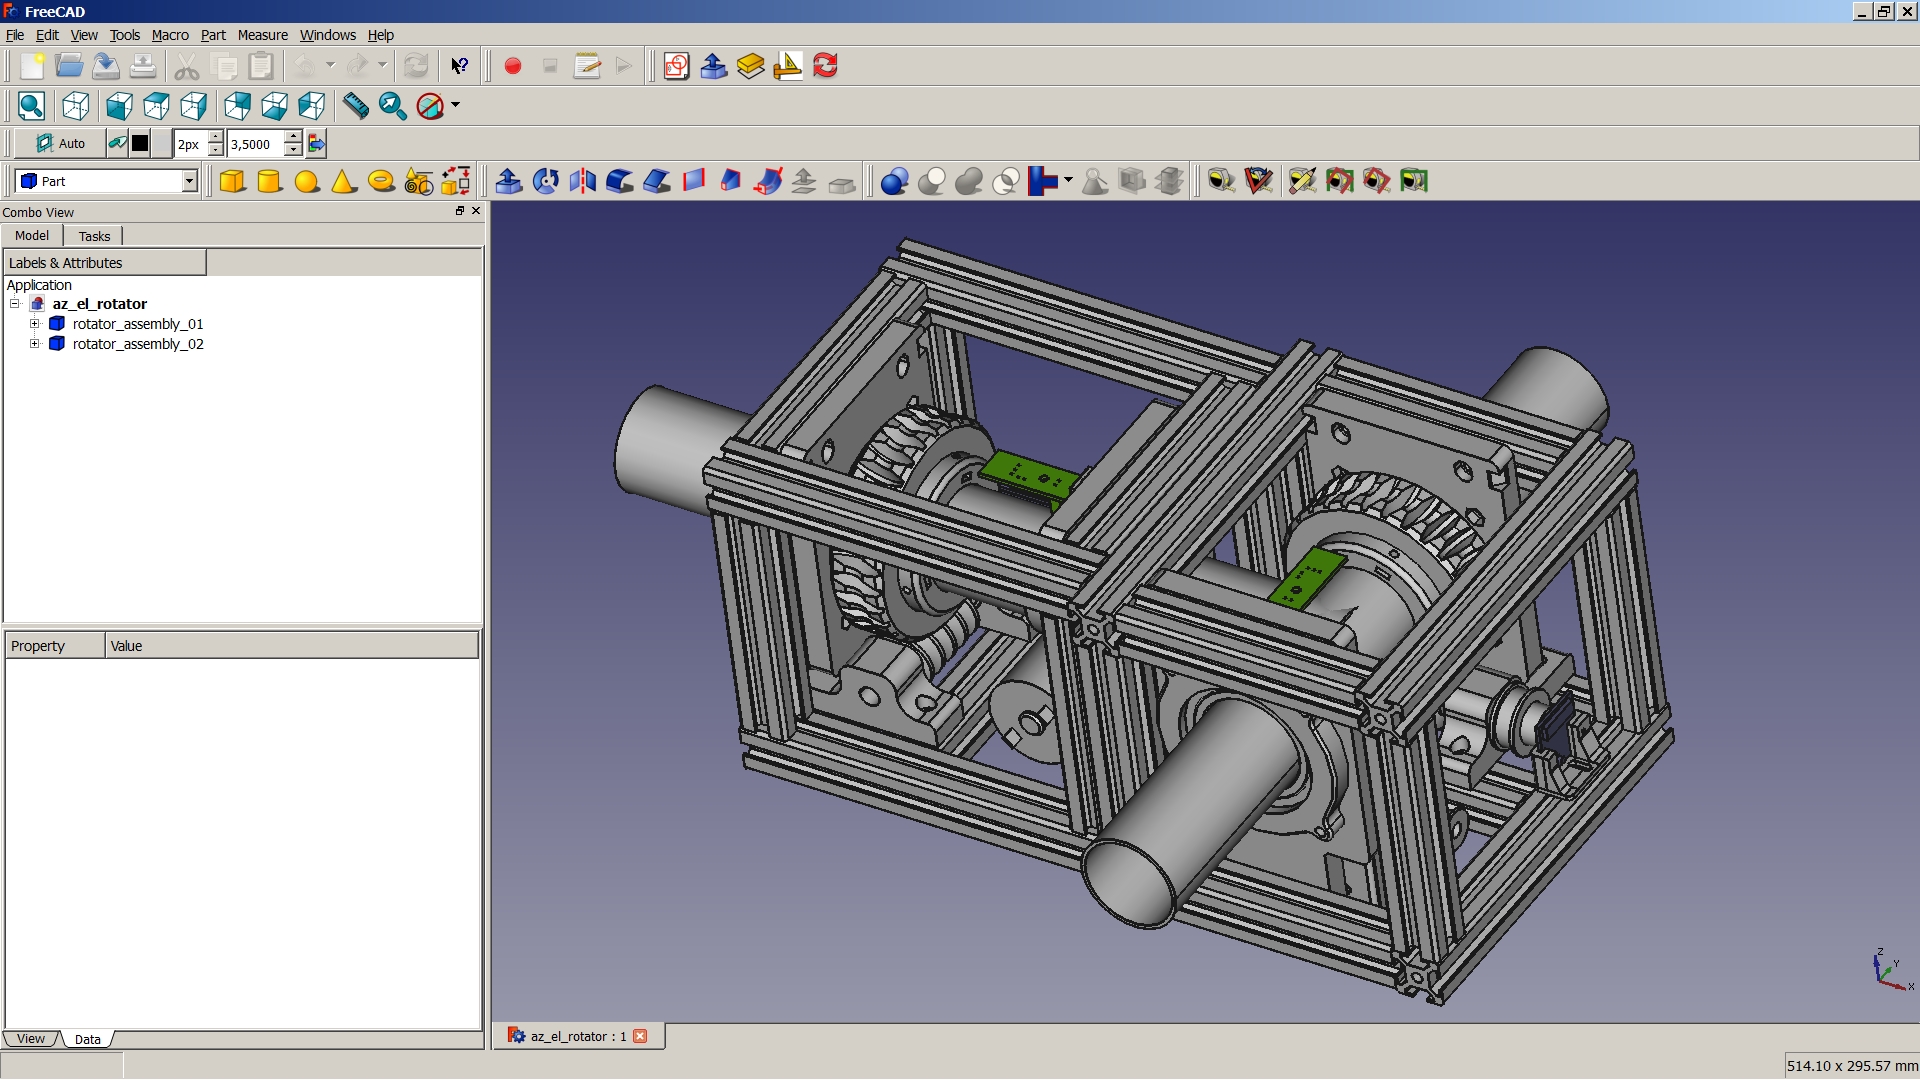Toggle all measurement dimensions visibility
The width and height of the screenshot is (1920, 1080).
1341,181
